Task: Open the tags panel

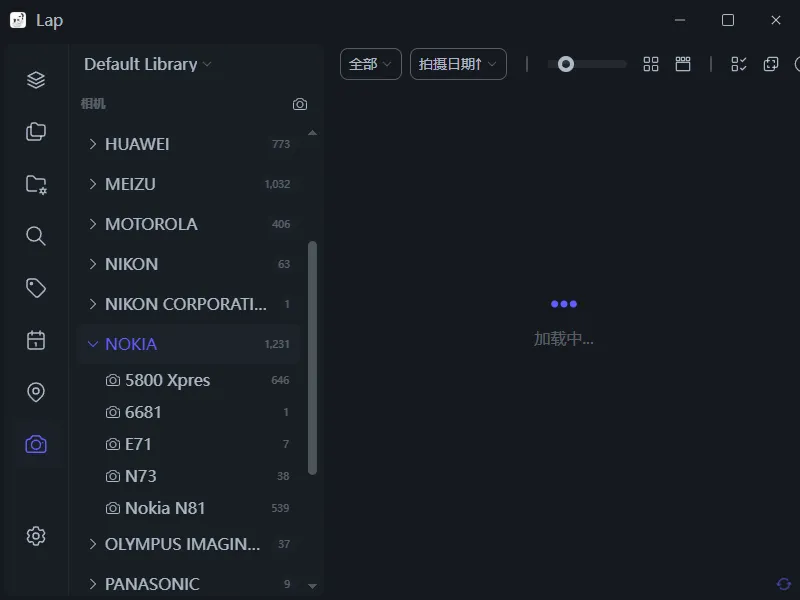Action: 36,288
